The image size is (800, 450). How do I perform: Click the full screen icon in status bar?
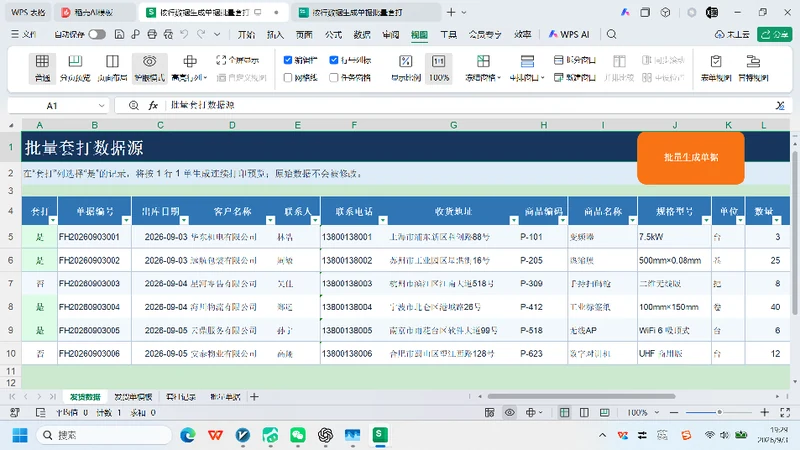click(785, 412)
